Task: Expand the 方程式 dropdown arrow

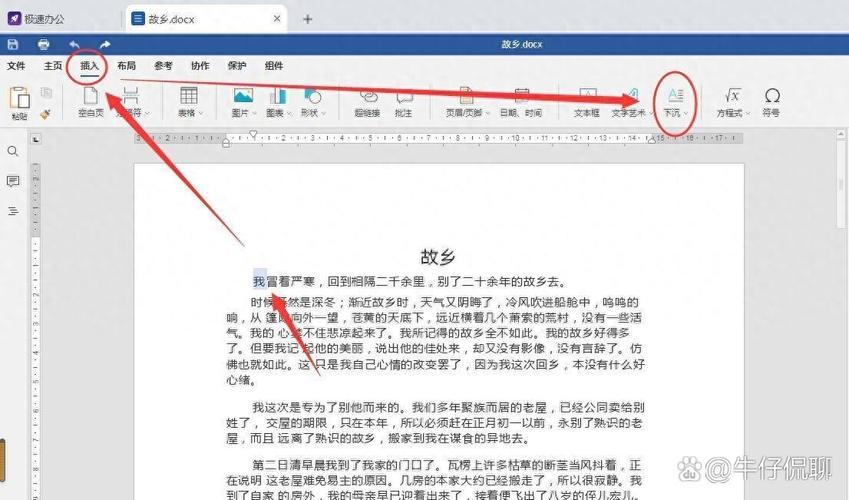Action: [748, 113]
